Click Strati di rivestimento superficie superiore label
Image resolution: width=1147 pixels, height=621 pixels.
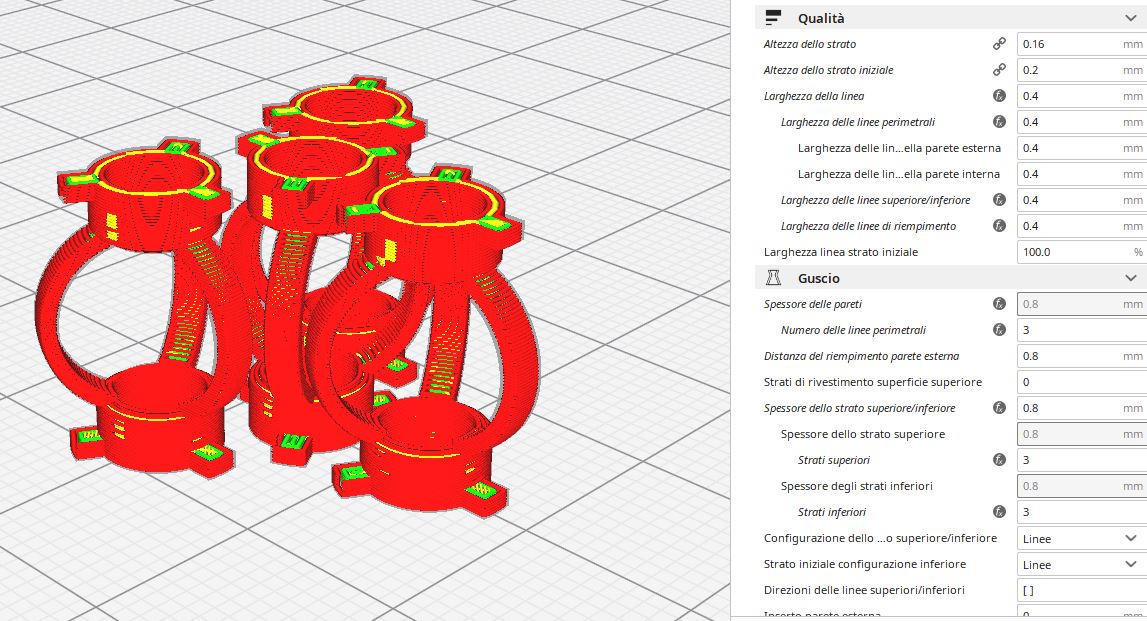873,382
